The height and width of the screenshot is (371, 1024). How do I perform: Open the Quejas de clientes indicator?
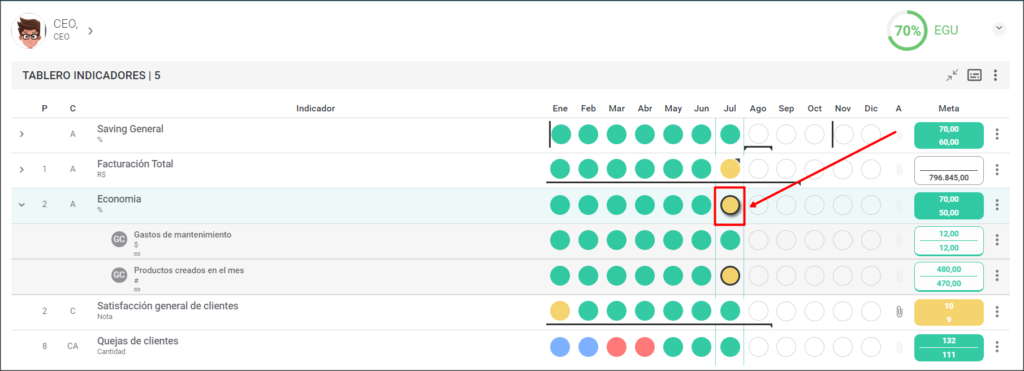tap(138, 341)
